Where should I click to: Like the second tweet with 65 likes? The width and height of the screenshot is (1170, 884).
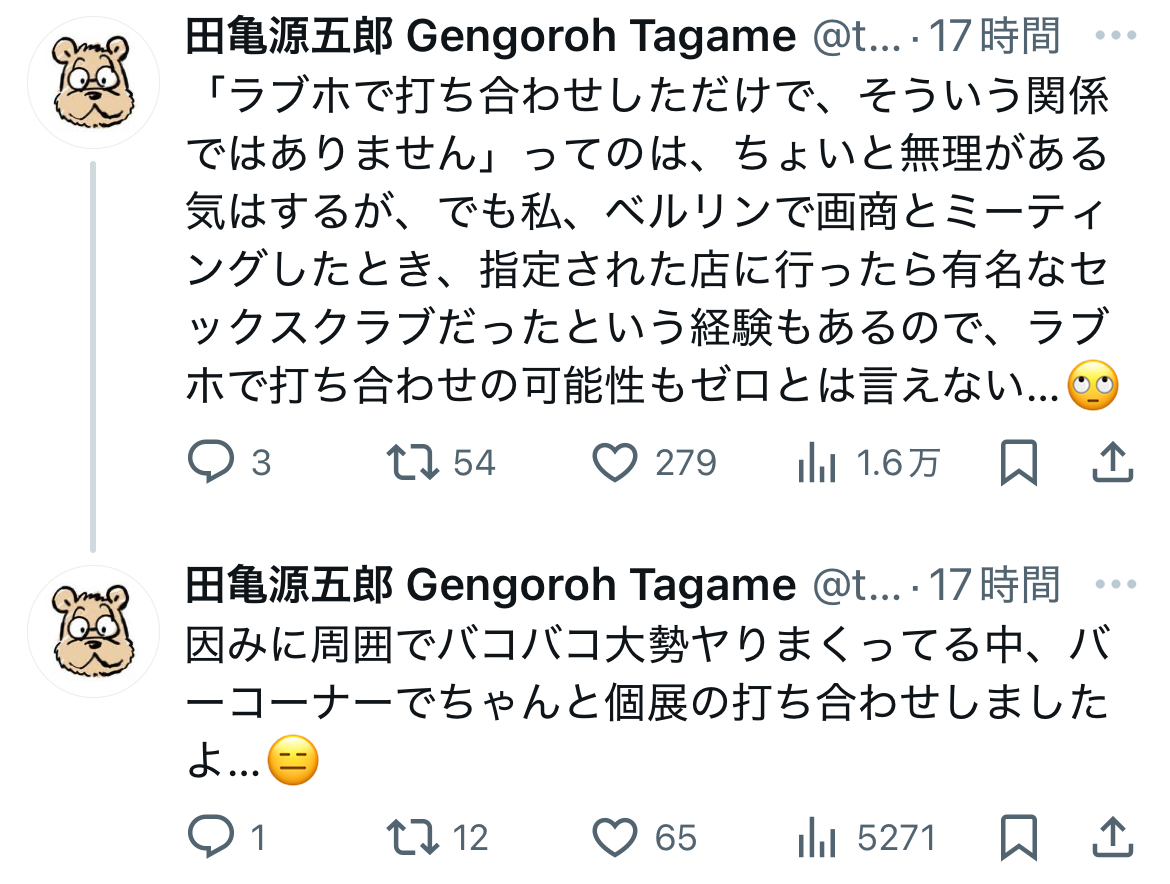click(615, 837)
